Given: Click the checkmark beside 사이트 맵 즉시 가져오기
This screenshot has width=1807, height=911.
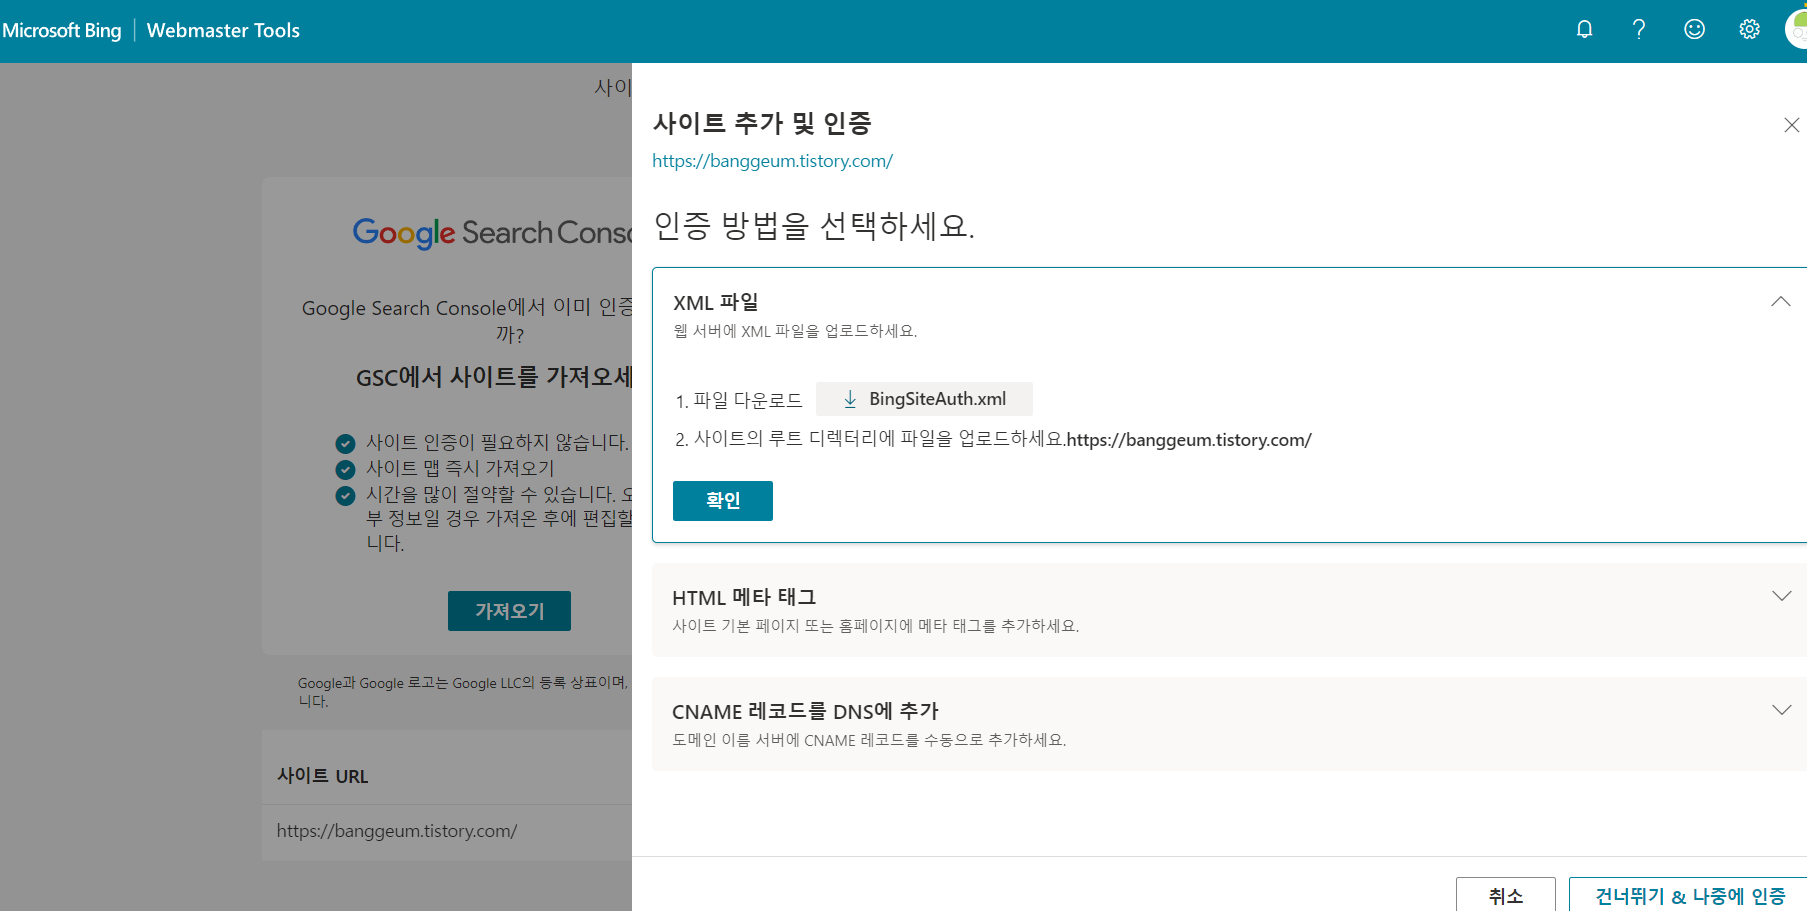Looking at the screenshot, I should (345, 470).
